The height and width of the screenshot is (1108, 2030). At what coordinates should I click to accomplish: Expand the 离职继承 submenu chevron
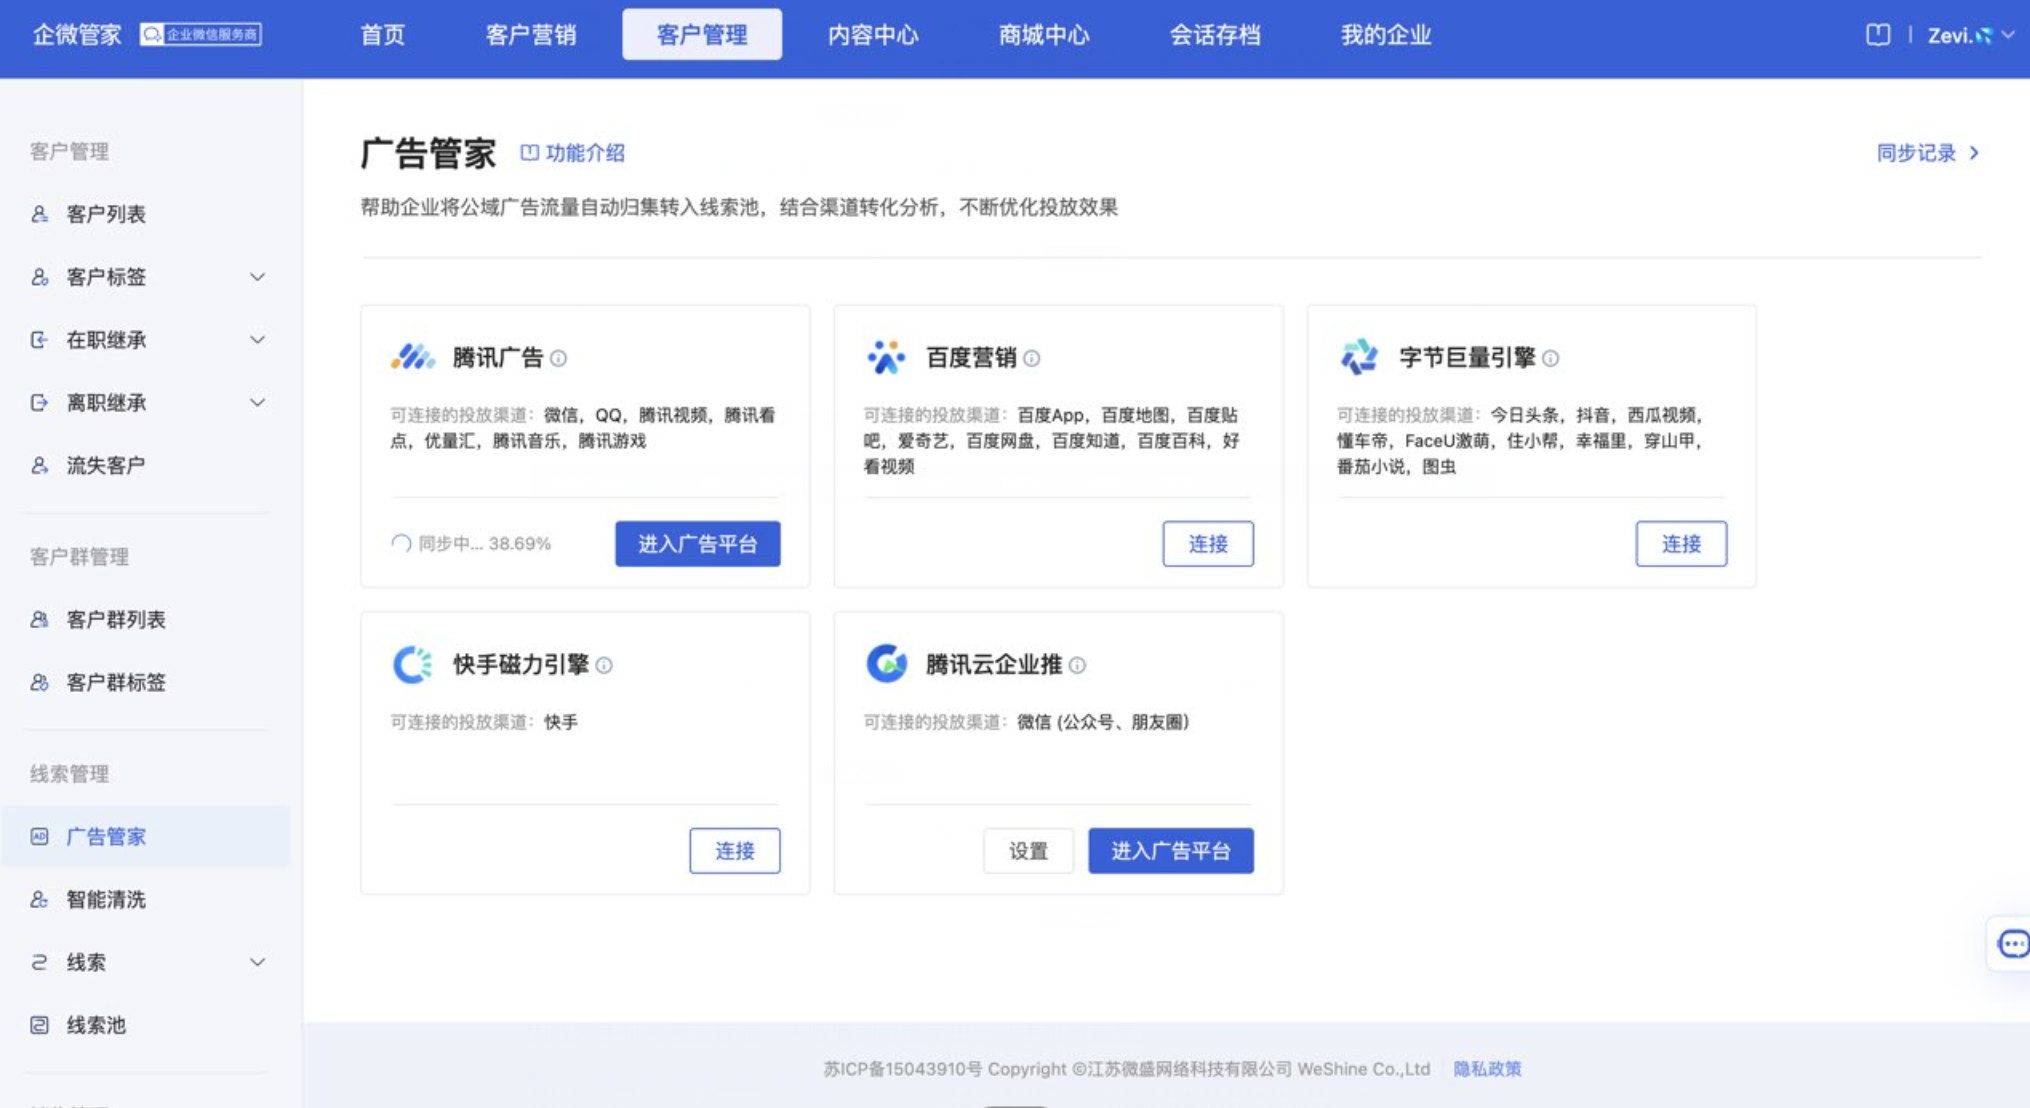[x=257, y=403]
